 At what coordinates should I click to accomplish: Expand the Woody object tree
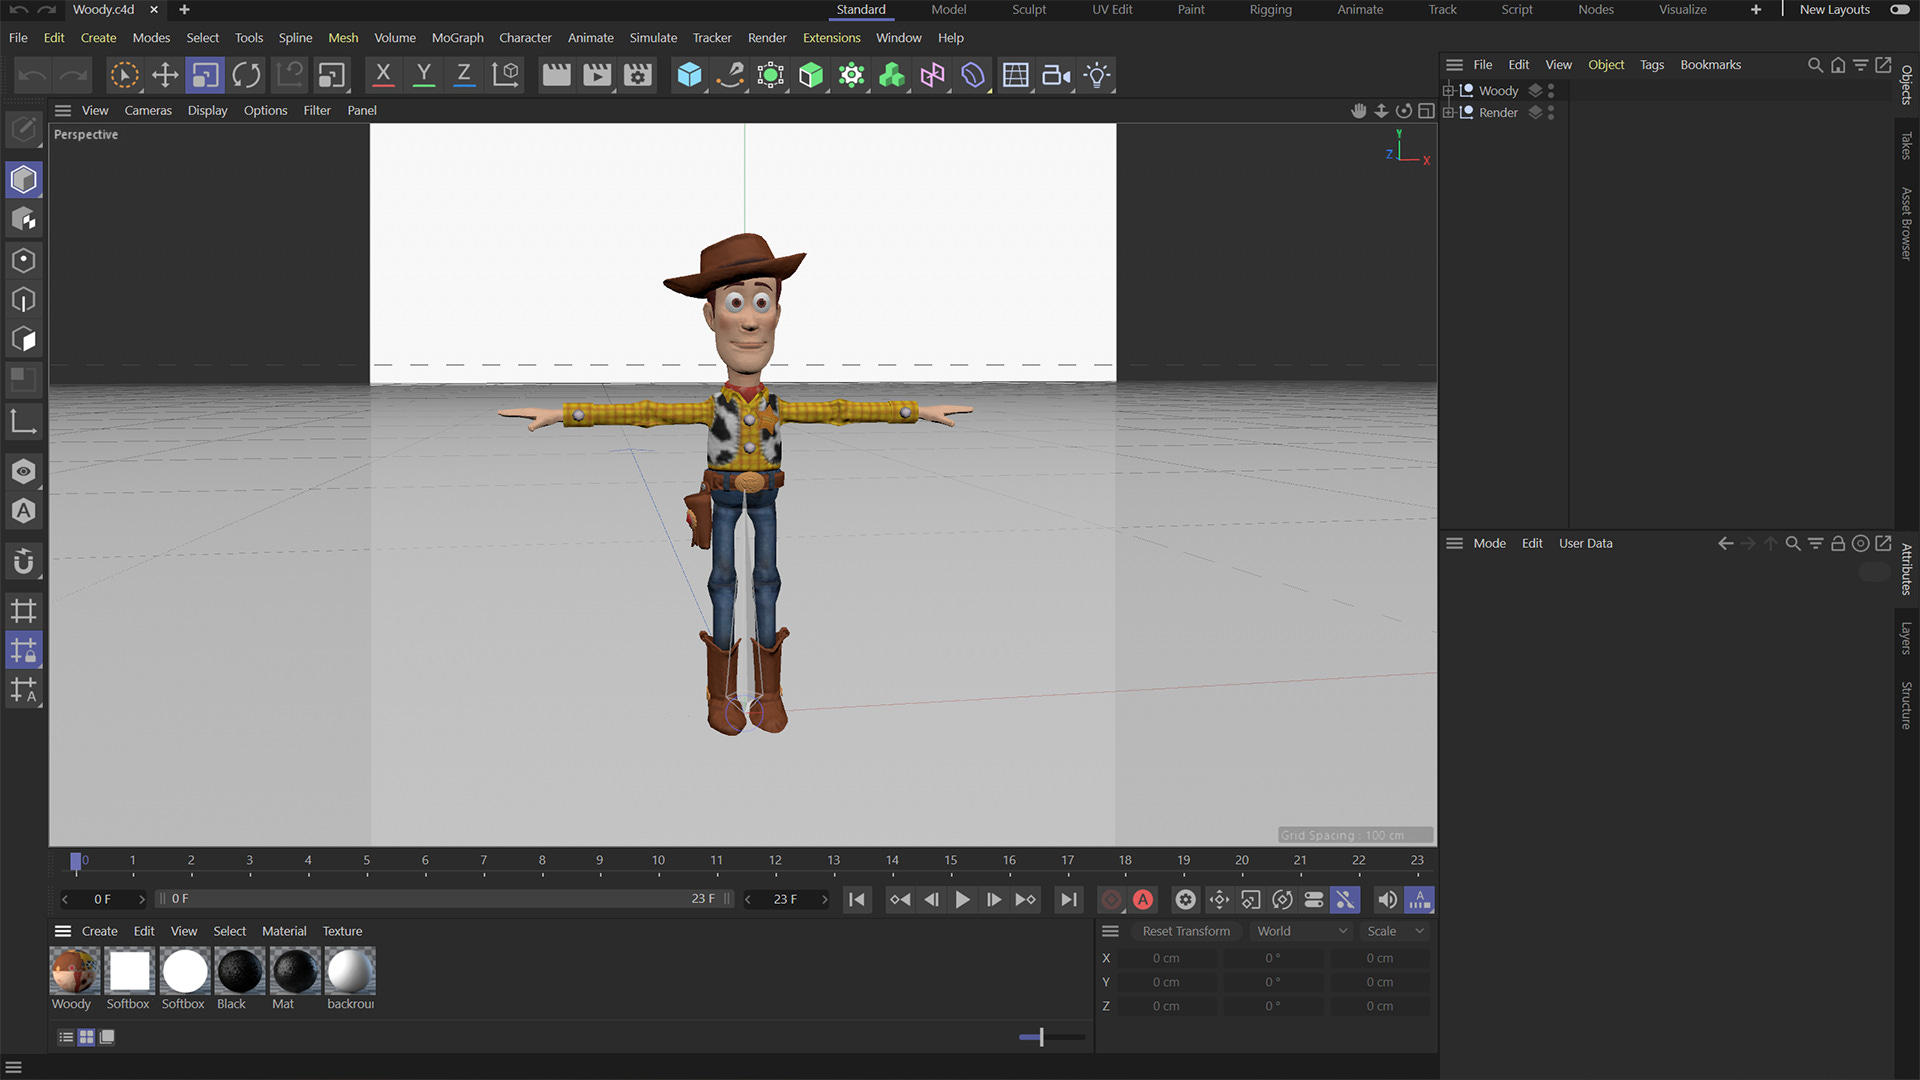click(1448, 90)
